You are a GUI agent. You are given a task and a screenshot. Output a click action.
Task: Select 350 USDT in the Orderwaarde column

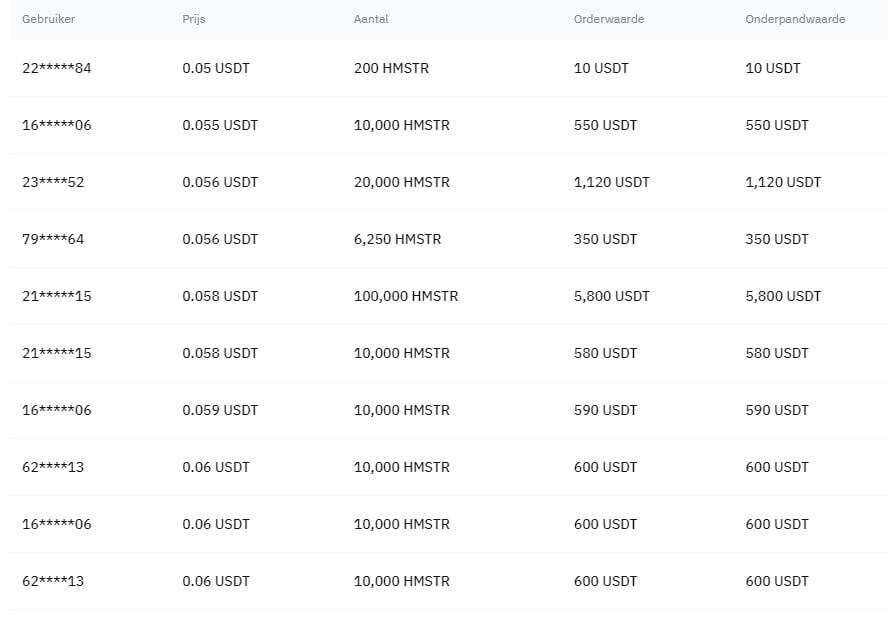coord(605,239)
